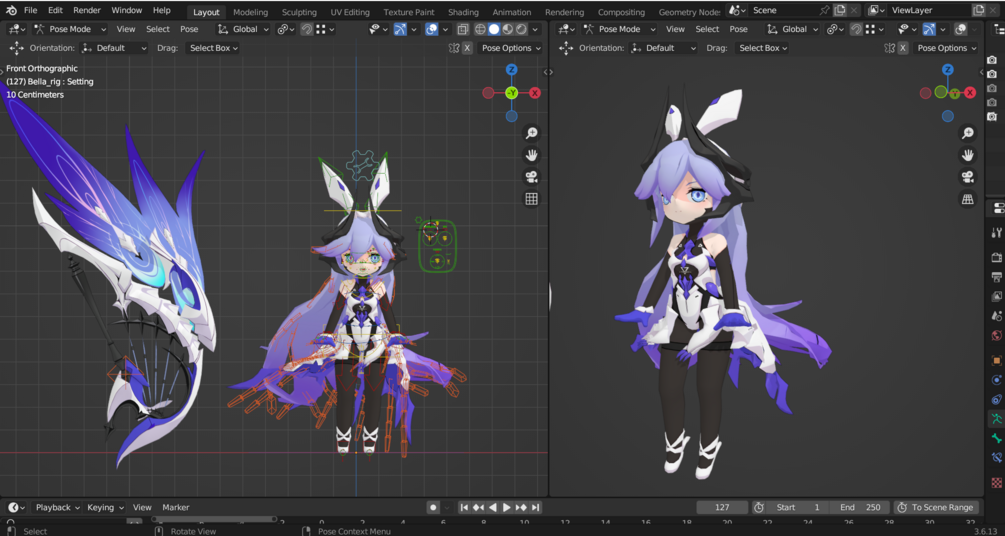Open the Object properties tab icon
This screenshot has height=536, width=1005.
pos(997,360)
